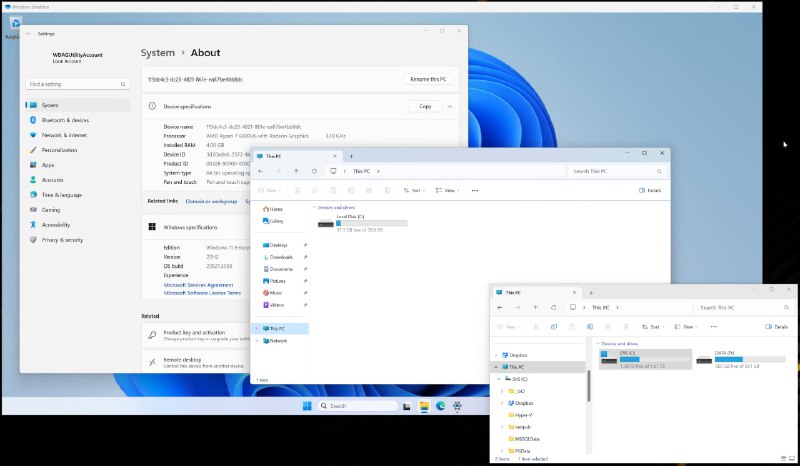Select the Local Disk (C:) drive
The image size is (800, 466).
[362, 223]
